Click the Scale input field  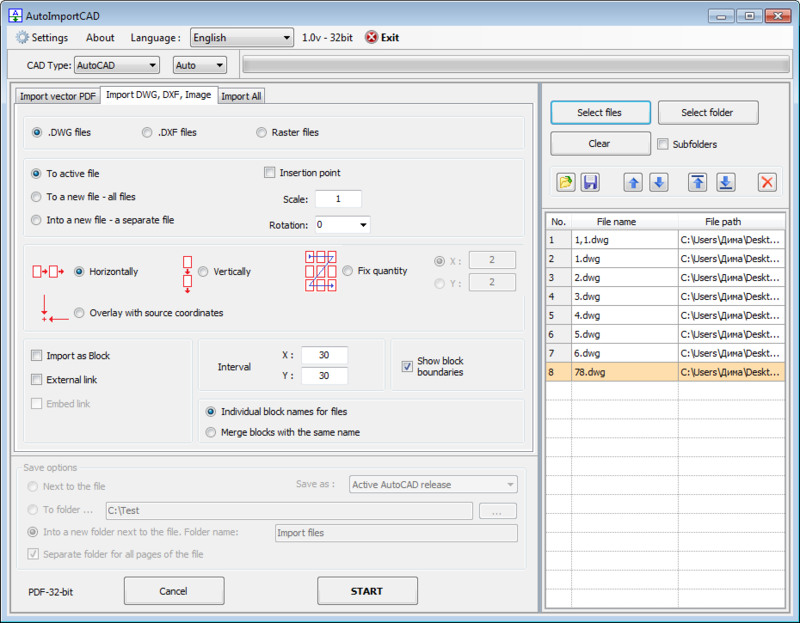click(x=338, y=199)
